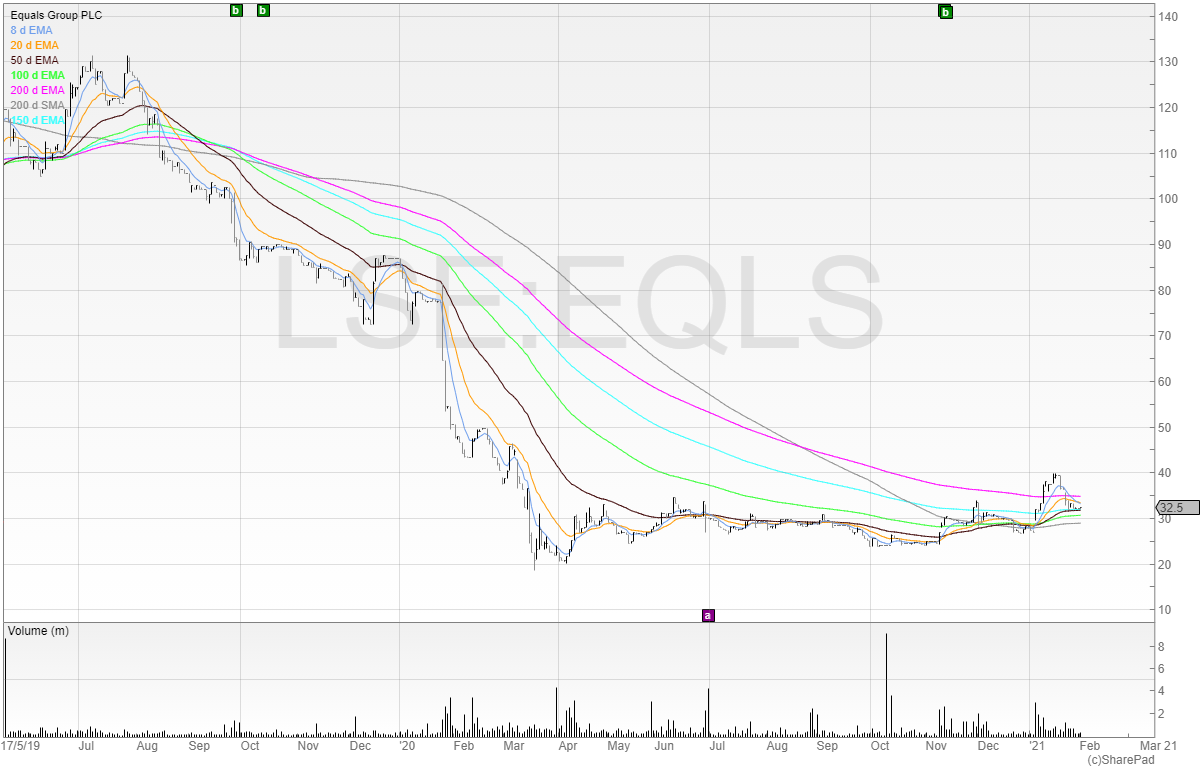Click the 70 price axis label
This screenshot has height=768, width=1200.
click(1167, 336)
